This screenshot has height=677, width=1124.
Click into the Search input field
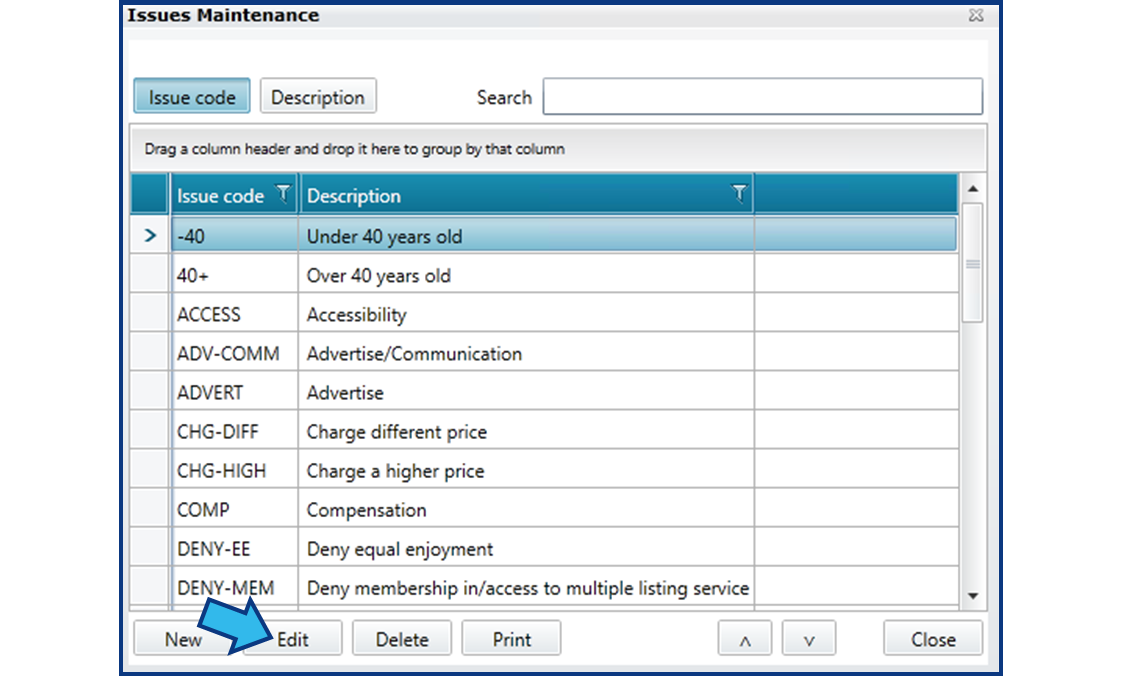point(763,96)
